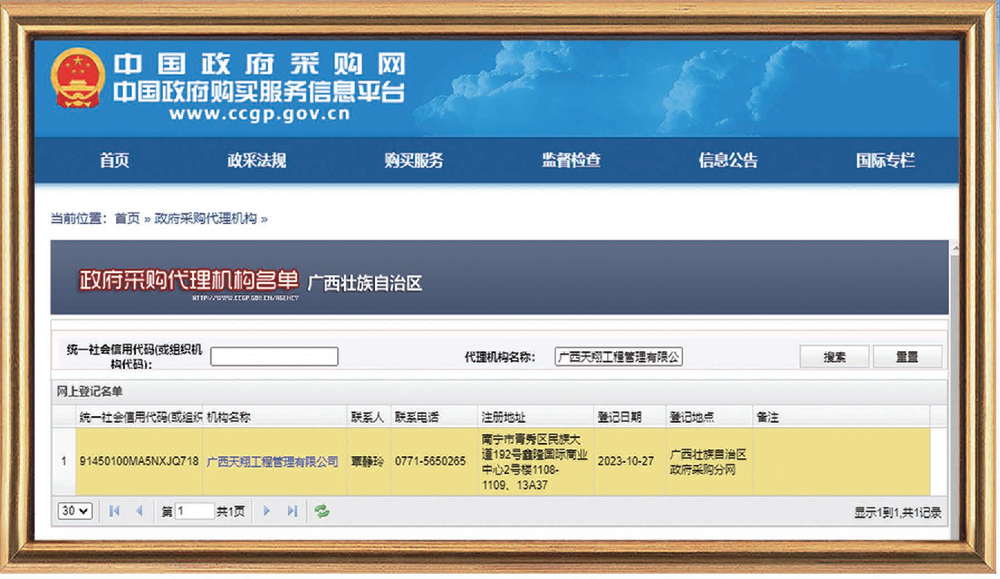Image resolution: width=1000 pixels, height=579 pixels.
Task: Click the 网上登记名单 panel title
Action: 89,392
